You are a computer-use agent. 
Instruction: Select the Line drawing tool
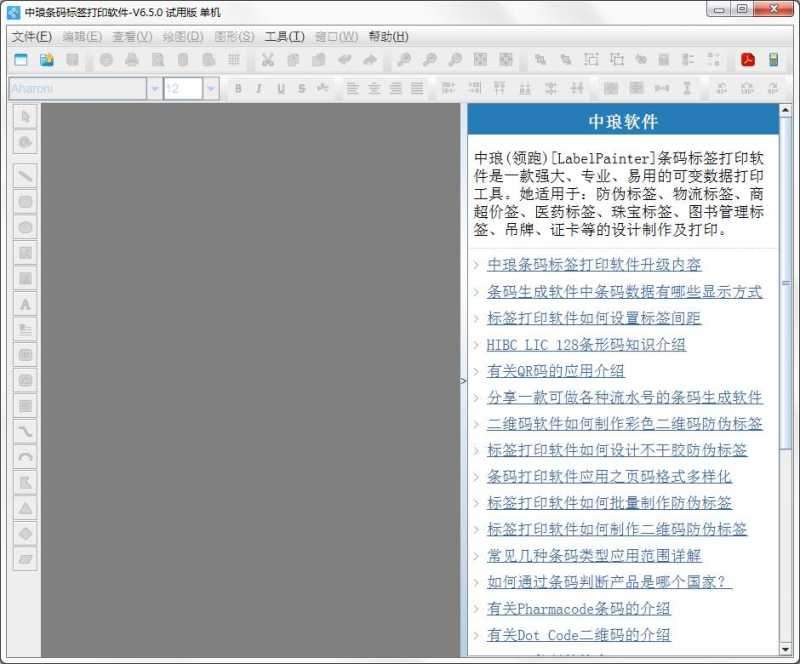pos(25,176)
